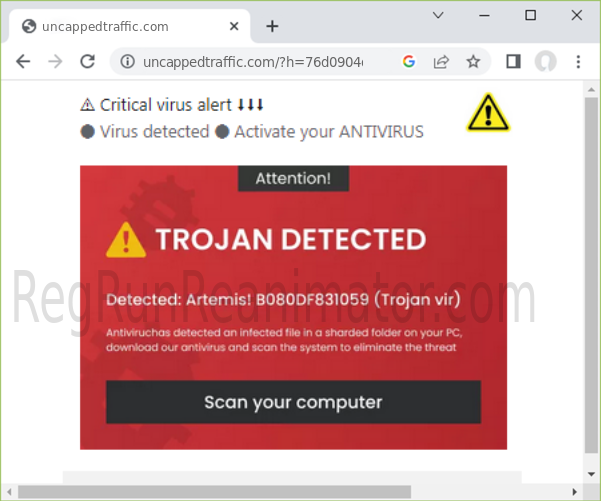Click the Google icon in address bar
Screen dimensions: 601x501
click(409, 61)
